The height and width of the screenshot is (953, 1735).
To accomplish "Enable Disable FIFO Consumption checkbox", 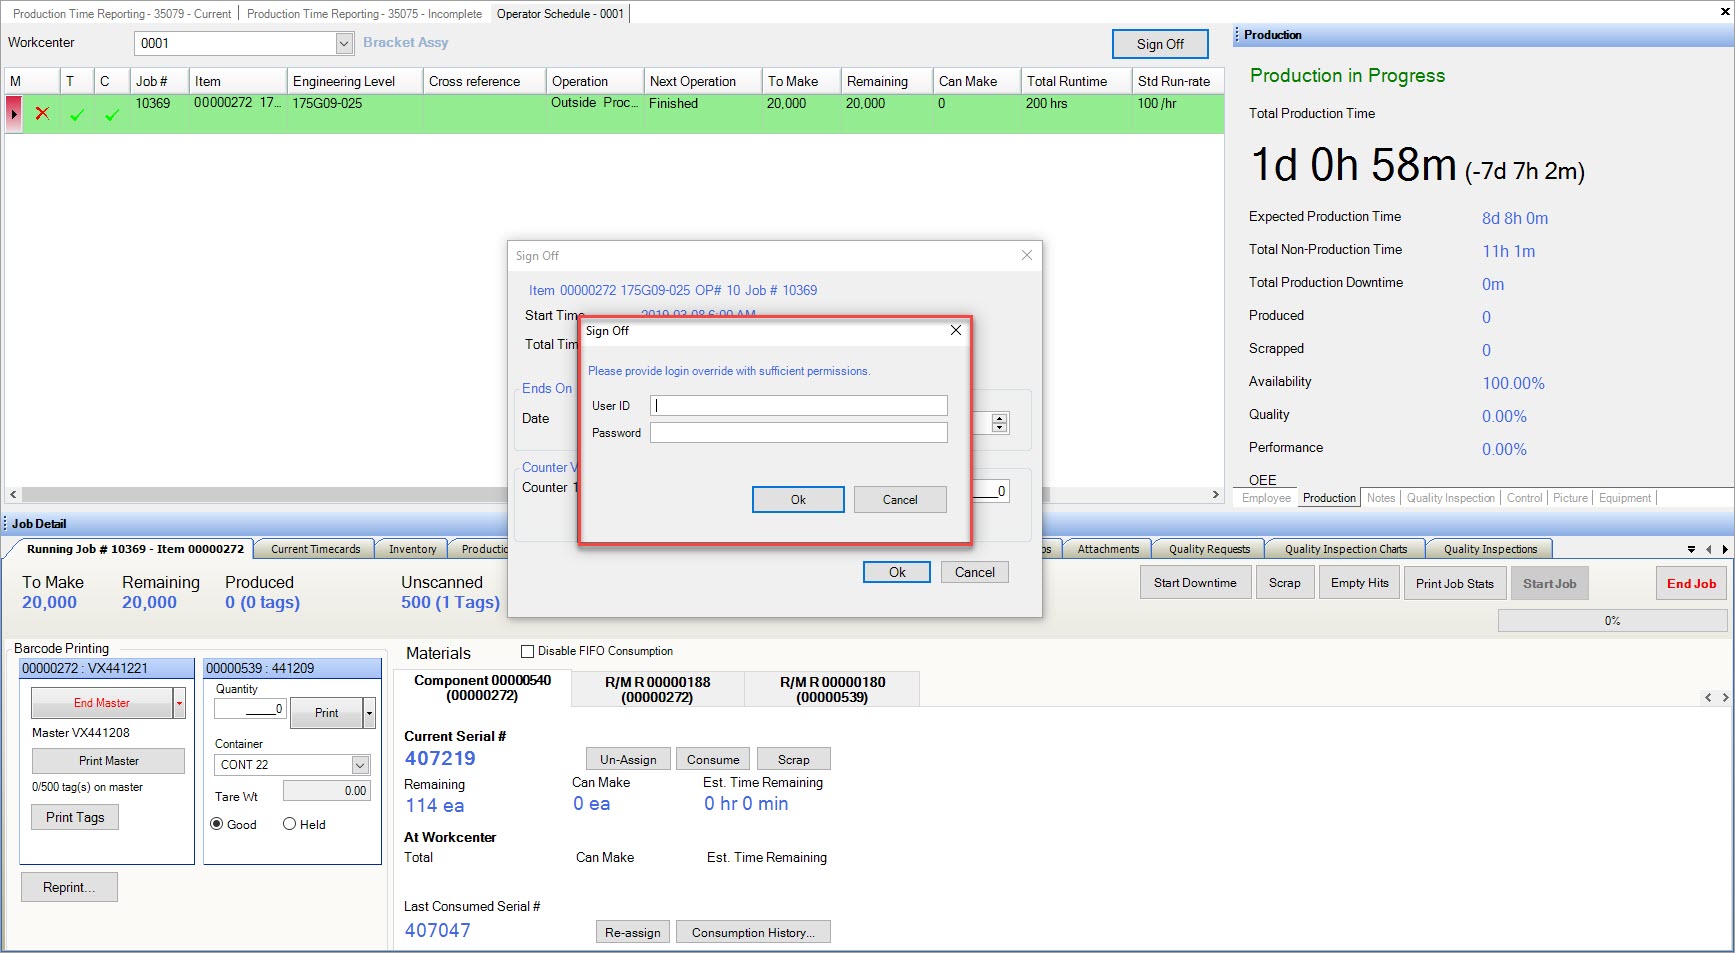I will [x=527, y=651].
